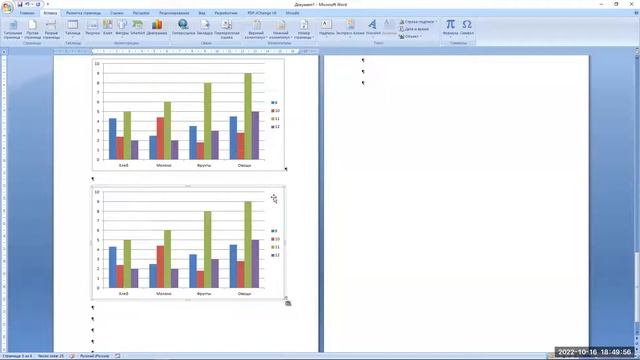Toggle the ruler button above vertical scrollbar
This screenshot has height=360, width=640.
tap(637, 51)
